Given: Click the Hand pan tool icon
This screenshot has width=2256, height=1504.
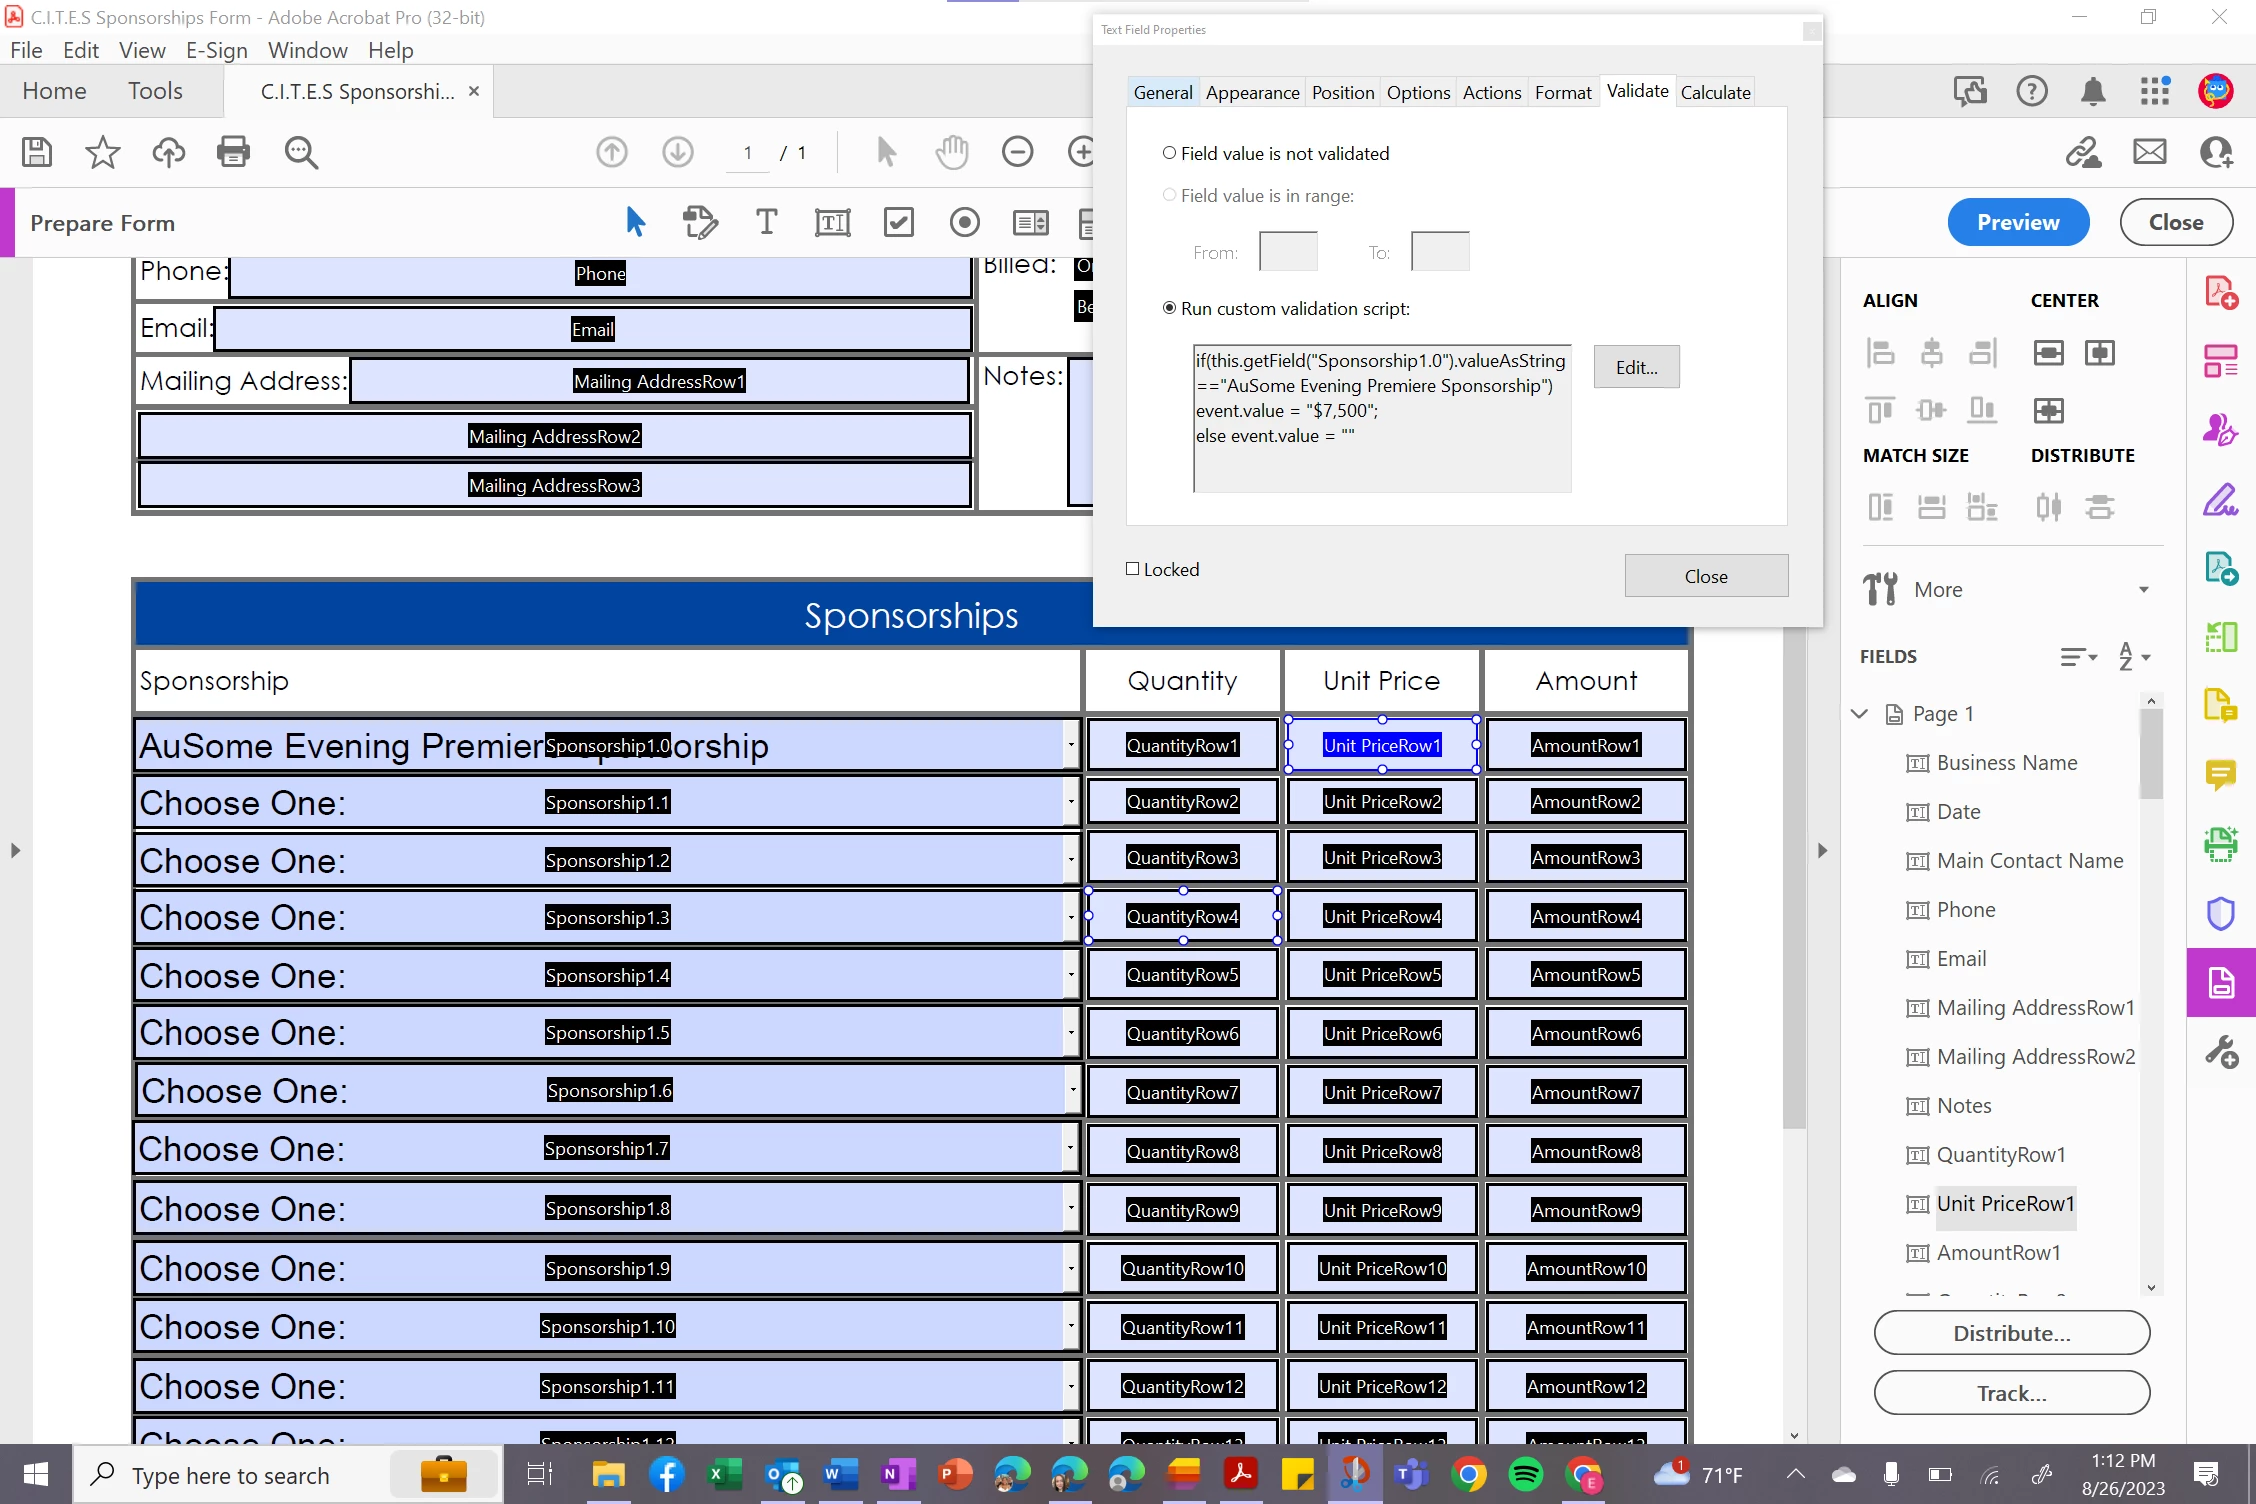Looking at the screenshot, I should [x=951, y=152].
